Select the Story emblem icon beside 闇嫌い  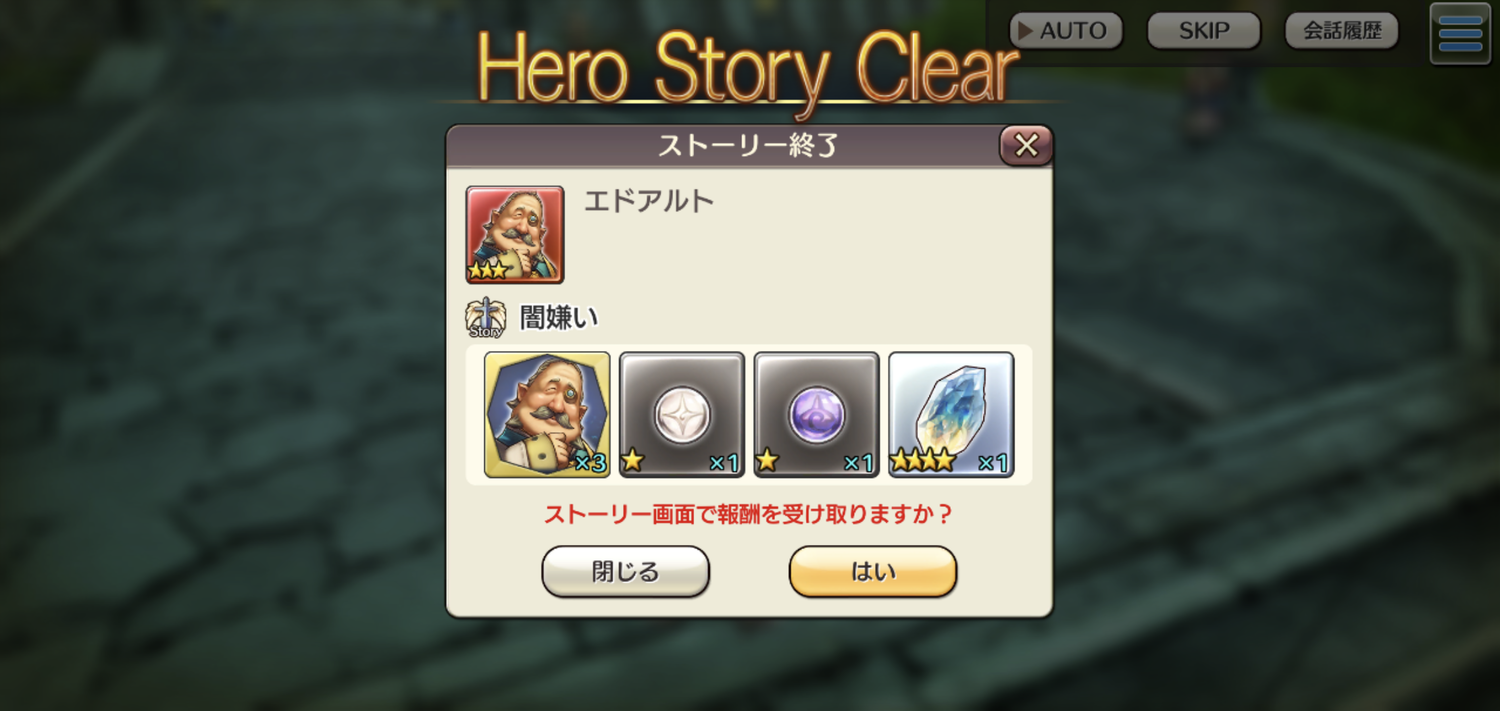(485, 318)
